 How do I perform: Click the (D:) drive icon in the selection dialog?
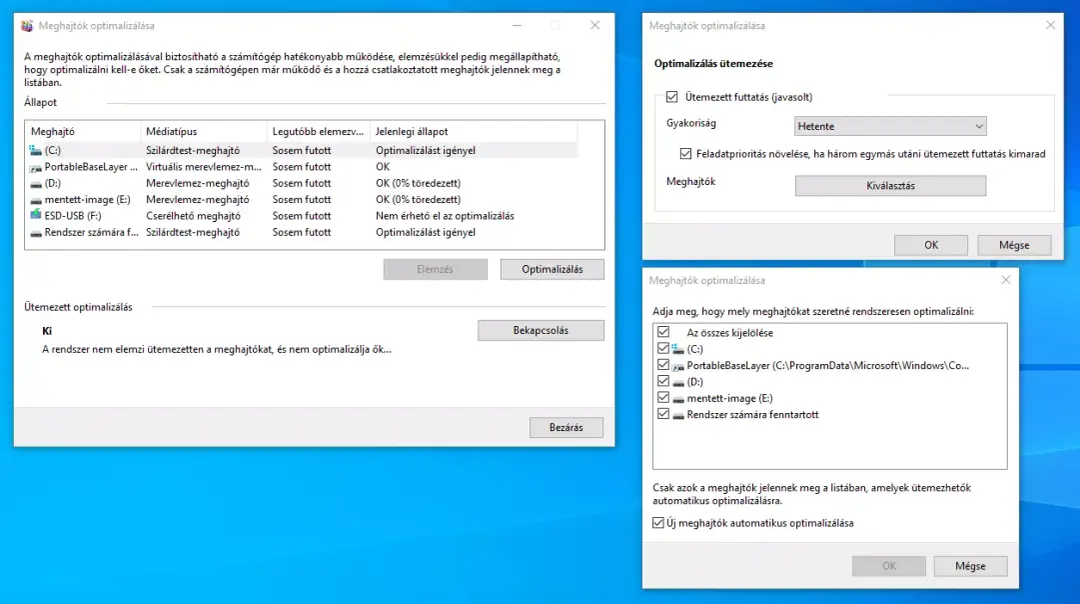(678, 382)
